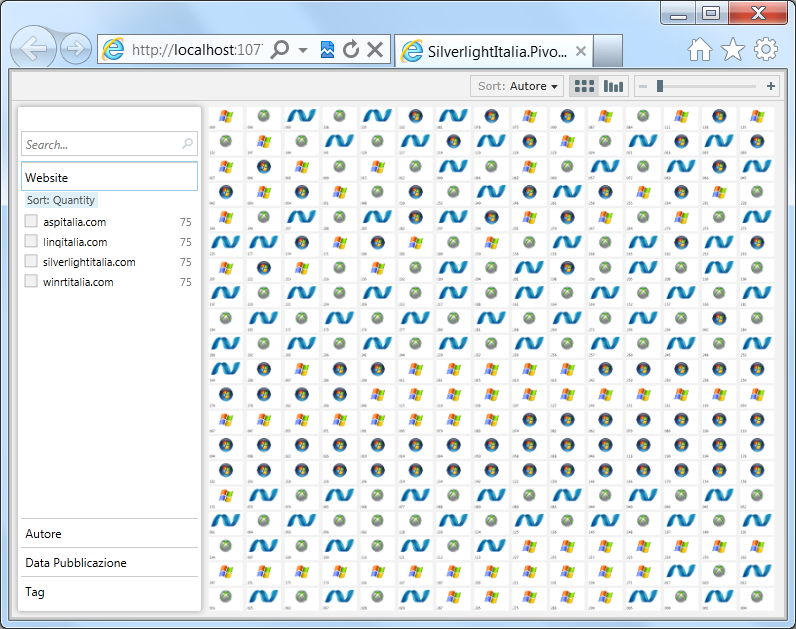
Task: Expand the Autore filter category
Action: tap(109, 534)
